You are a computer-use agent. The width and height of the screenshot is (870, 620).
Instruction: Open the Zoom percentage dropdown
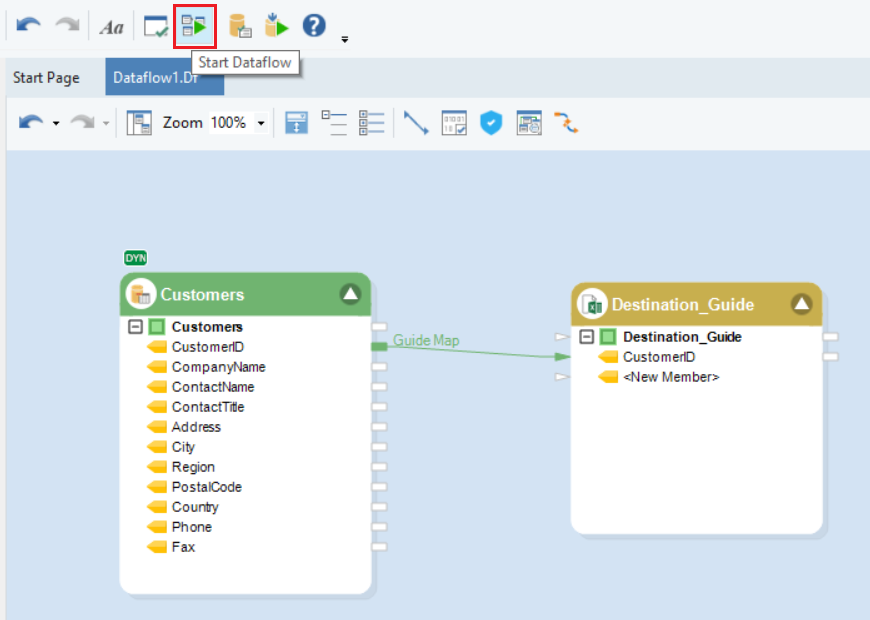point(262,123)
